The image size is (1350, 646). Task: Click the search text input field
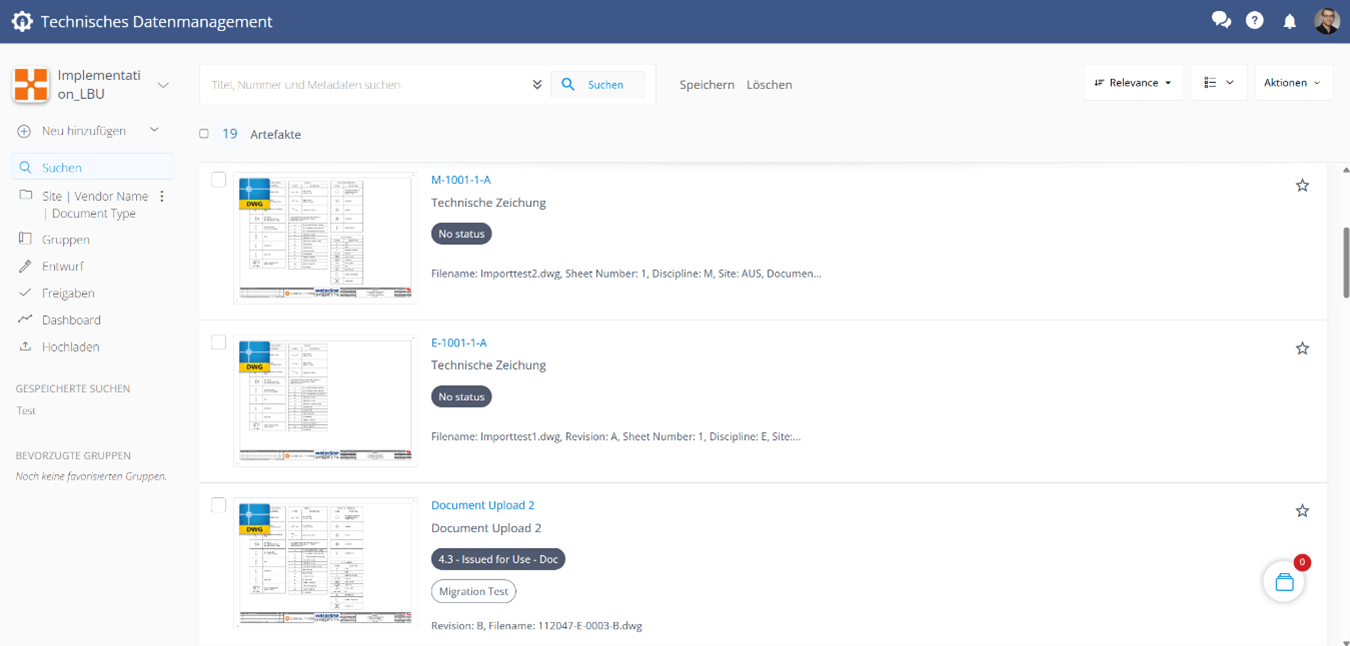tap(365, 85)
